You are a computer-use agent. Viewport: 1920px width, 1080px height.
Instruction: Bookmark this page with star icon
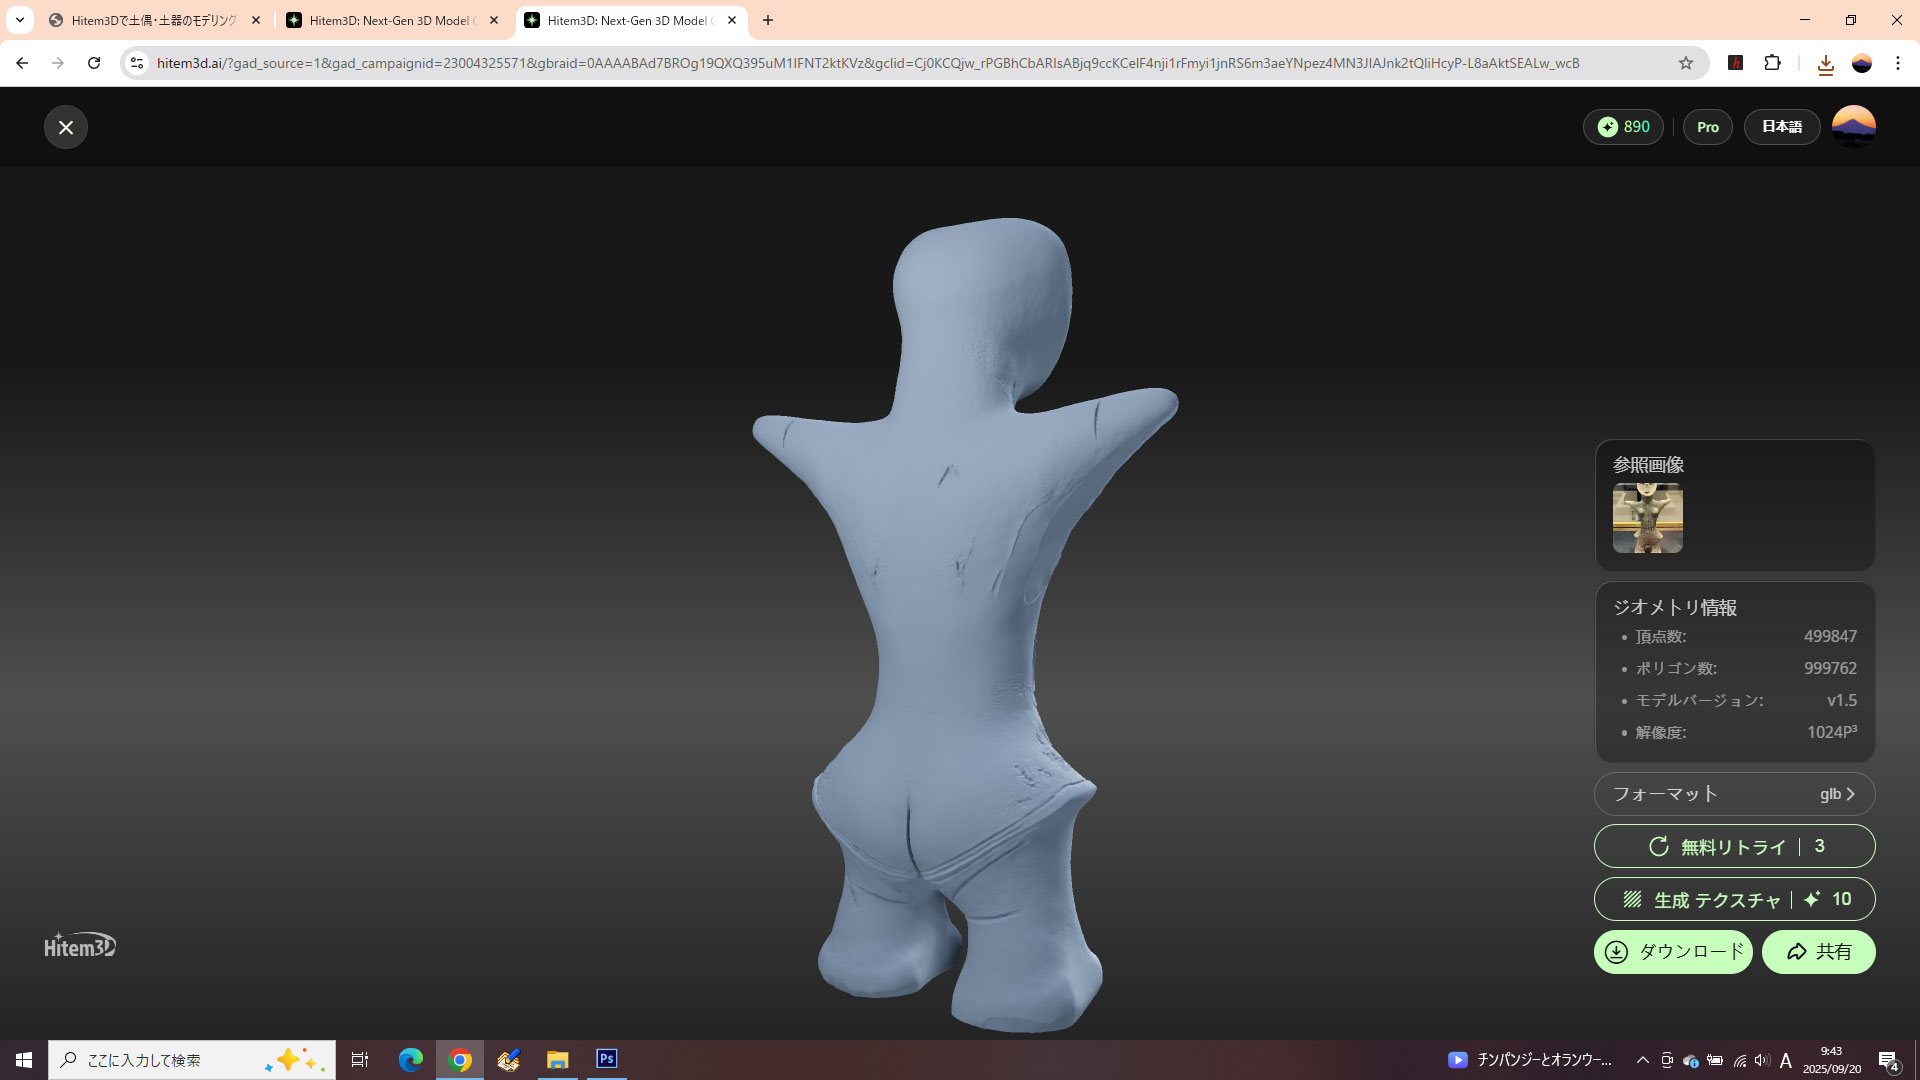coord(1686,63)
